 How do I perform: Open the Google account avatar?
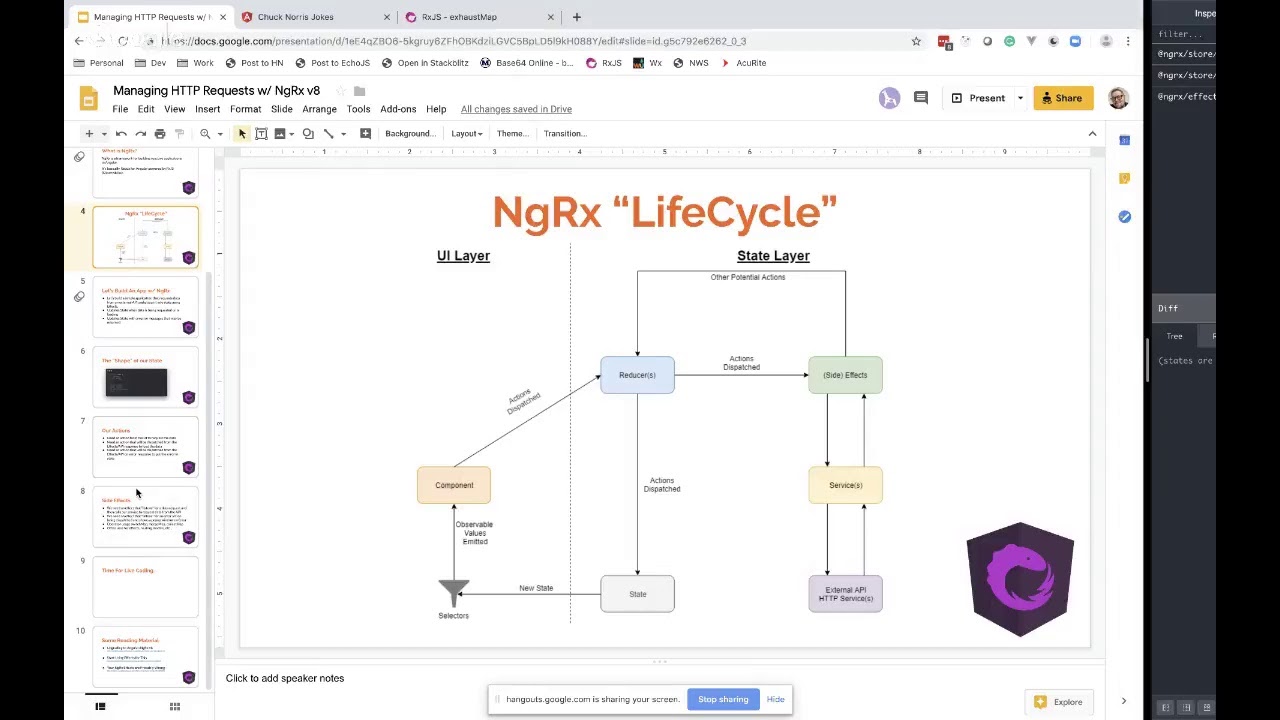coord(1118,98)
